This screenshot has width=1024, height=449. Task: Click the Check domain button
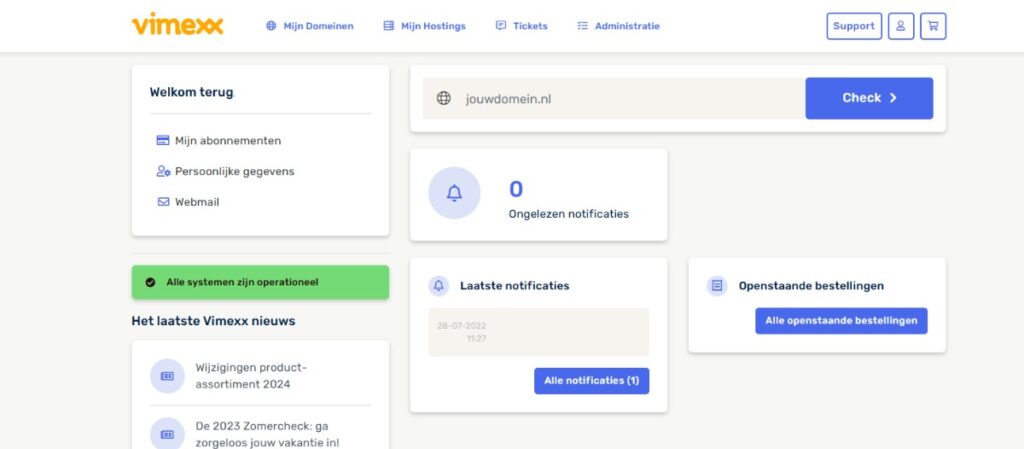[869, 98]
